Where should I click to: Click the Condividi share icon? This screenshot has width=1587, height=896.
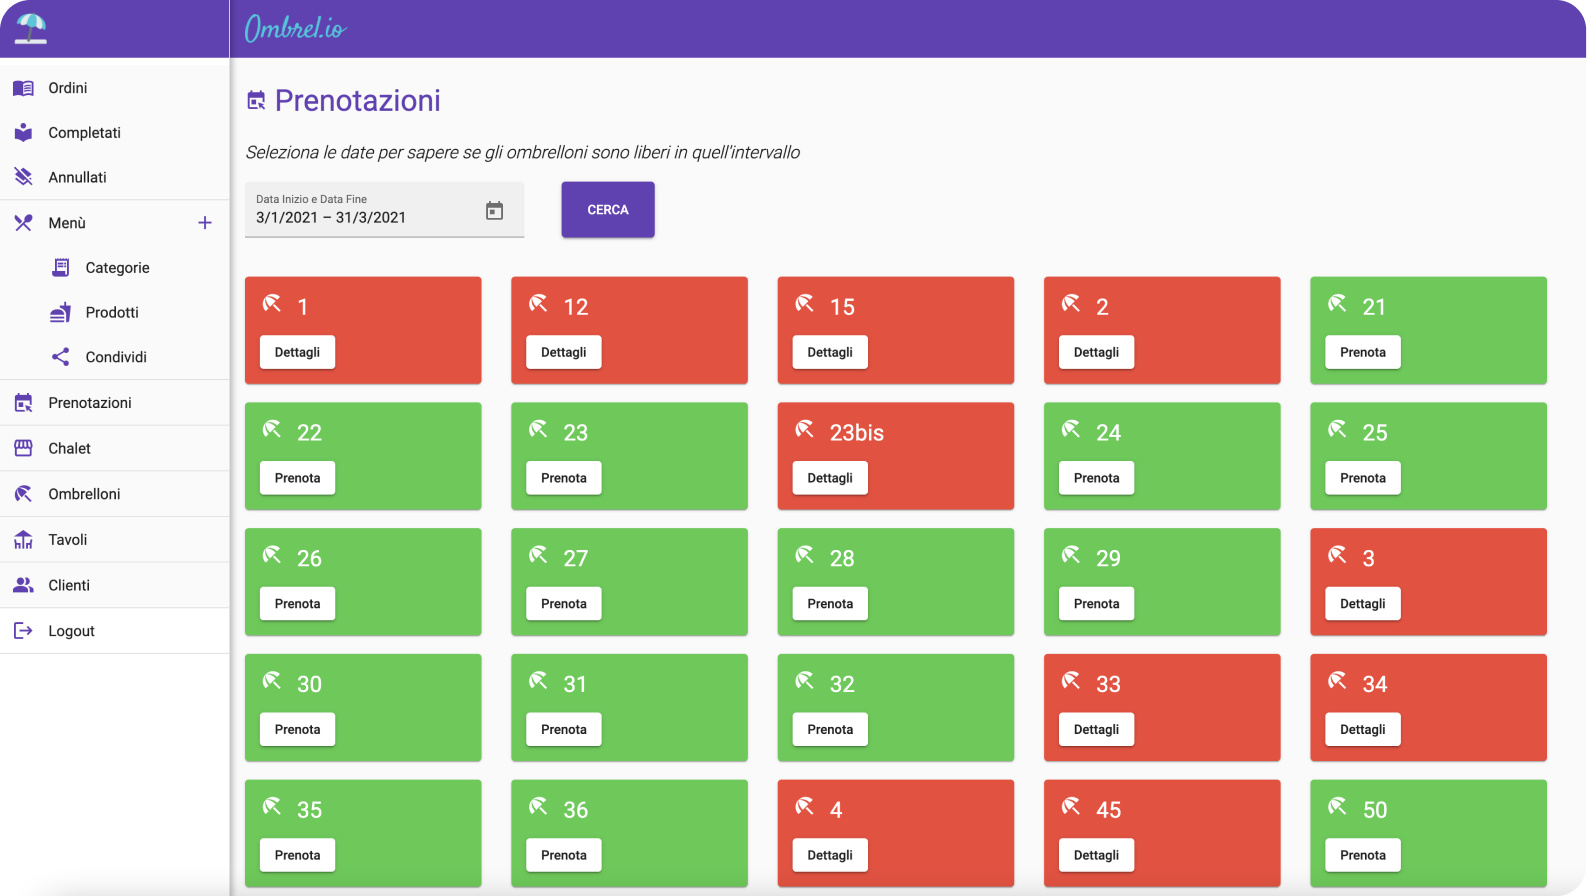click(61, 357)
